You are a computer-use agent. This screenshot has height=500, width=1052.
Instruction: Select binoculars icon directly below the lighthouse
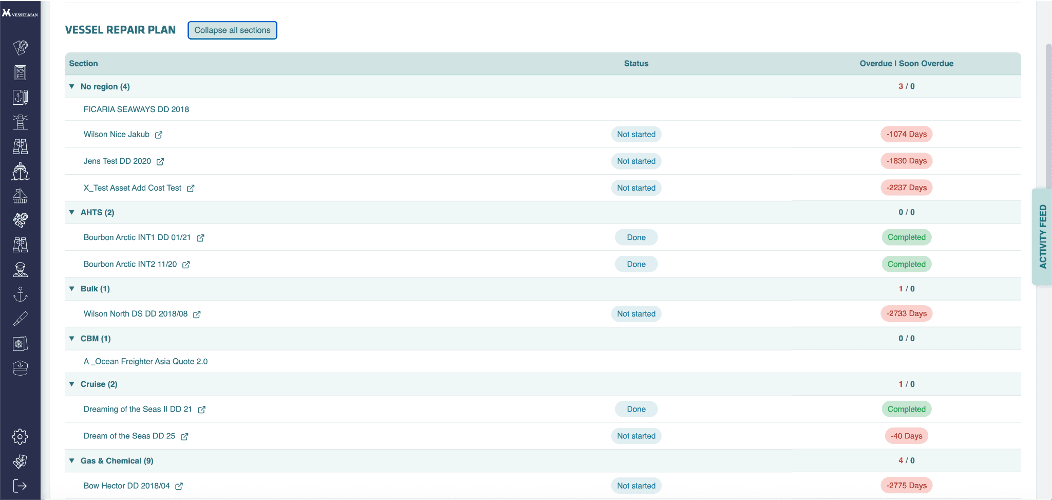(20, 146)
